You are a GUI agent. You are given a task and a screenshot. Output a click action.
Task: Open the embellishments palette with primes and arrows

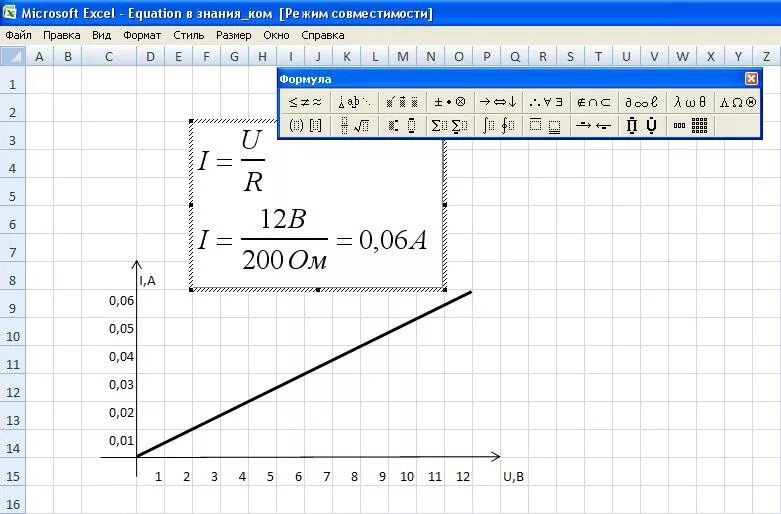[402, 102]
